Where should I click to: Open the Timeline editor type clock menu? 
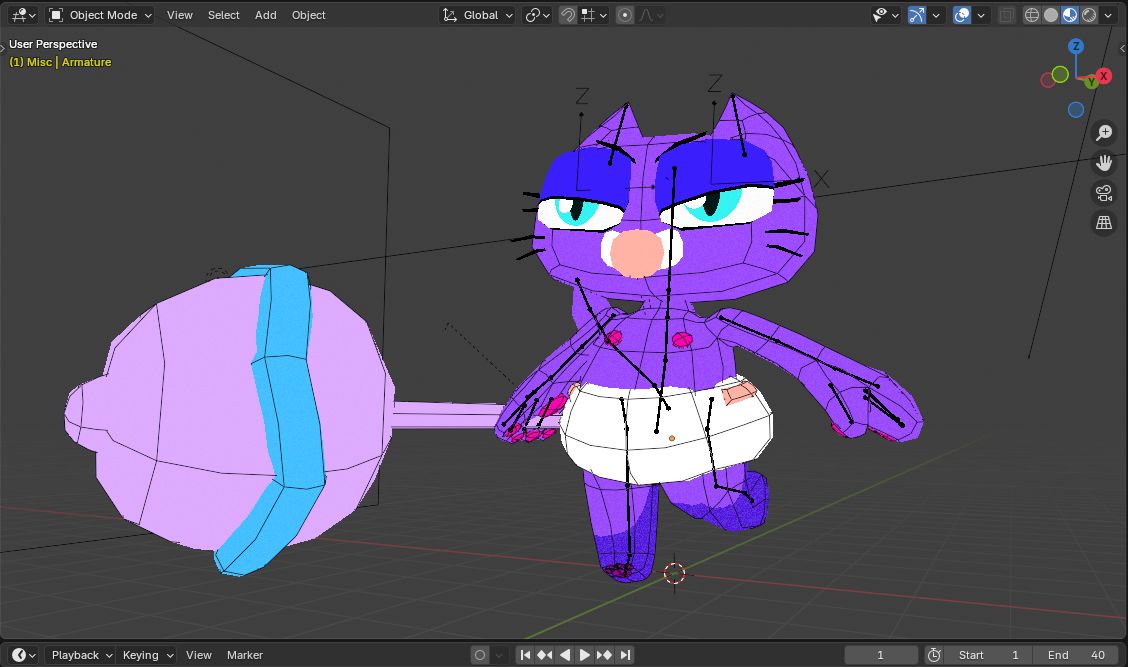click(23, 655)
